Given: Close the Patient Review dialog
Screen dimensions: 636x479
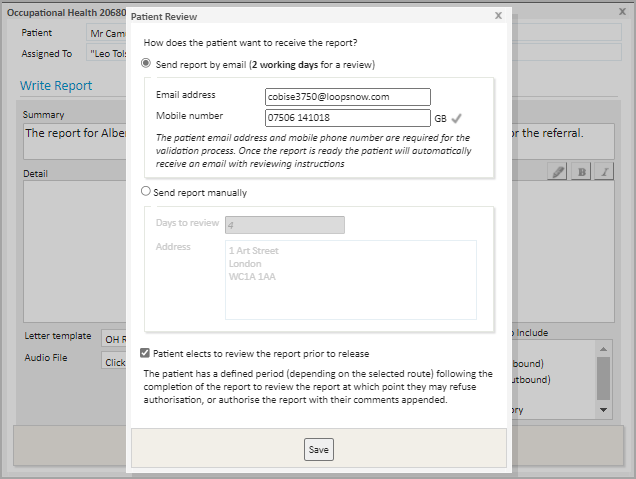Looking at the screenshot, I should [x=498, y=16].
